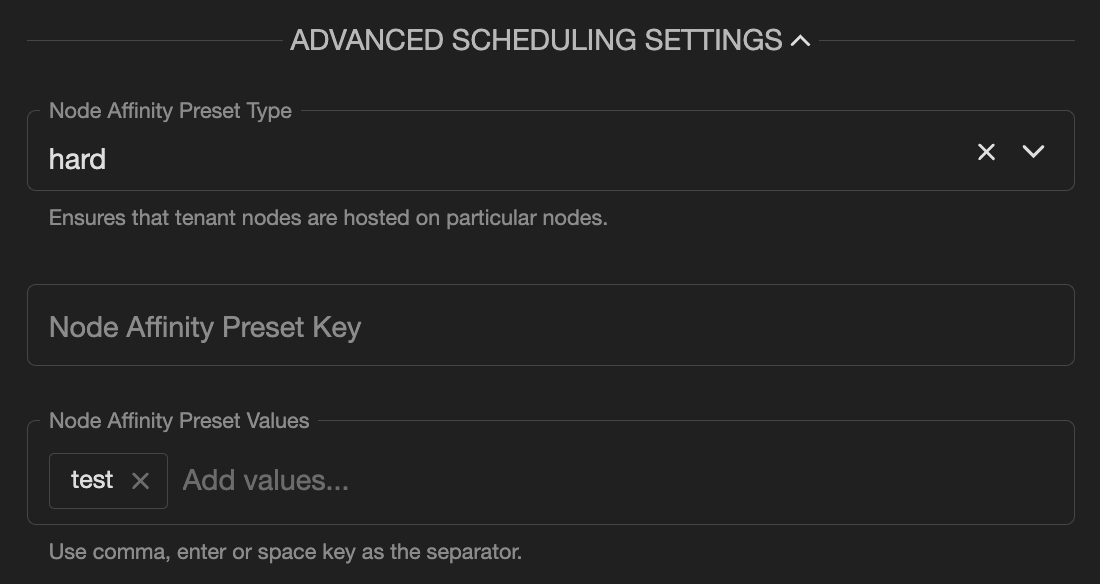Click the hard value to show dropdown options
The image size is (1100, 584).
coord(77,158)
